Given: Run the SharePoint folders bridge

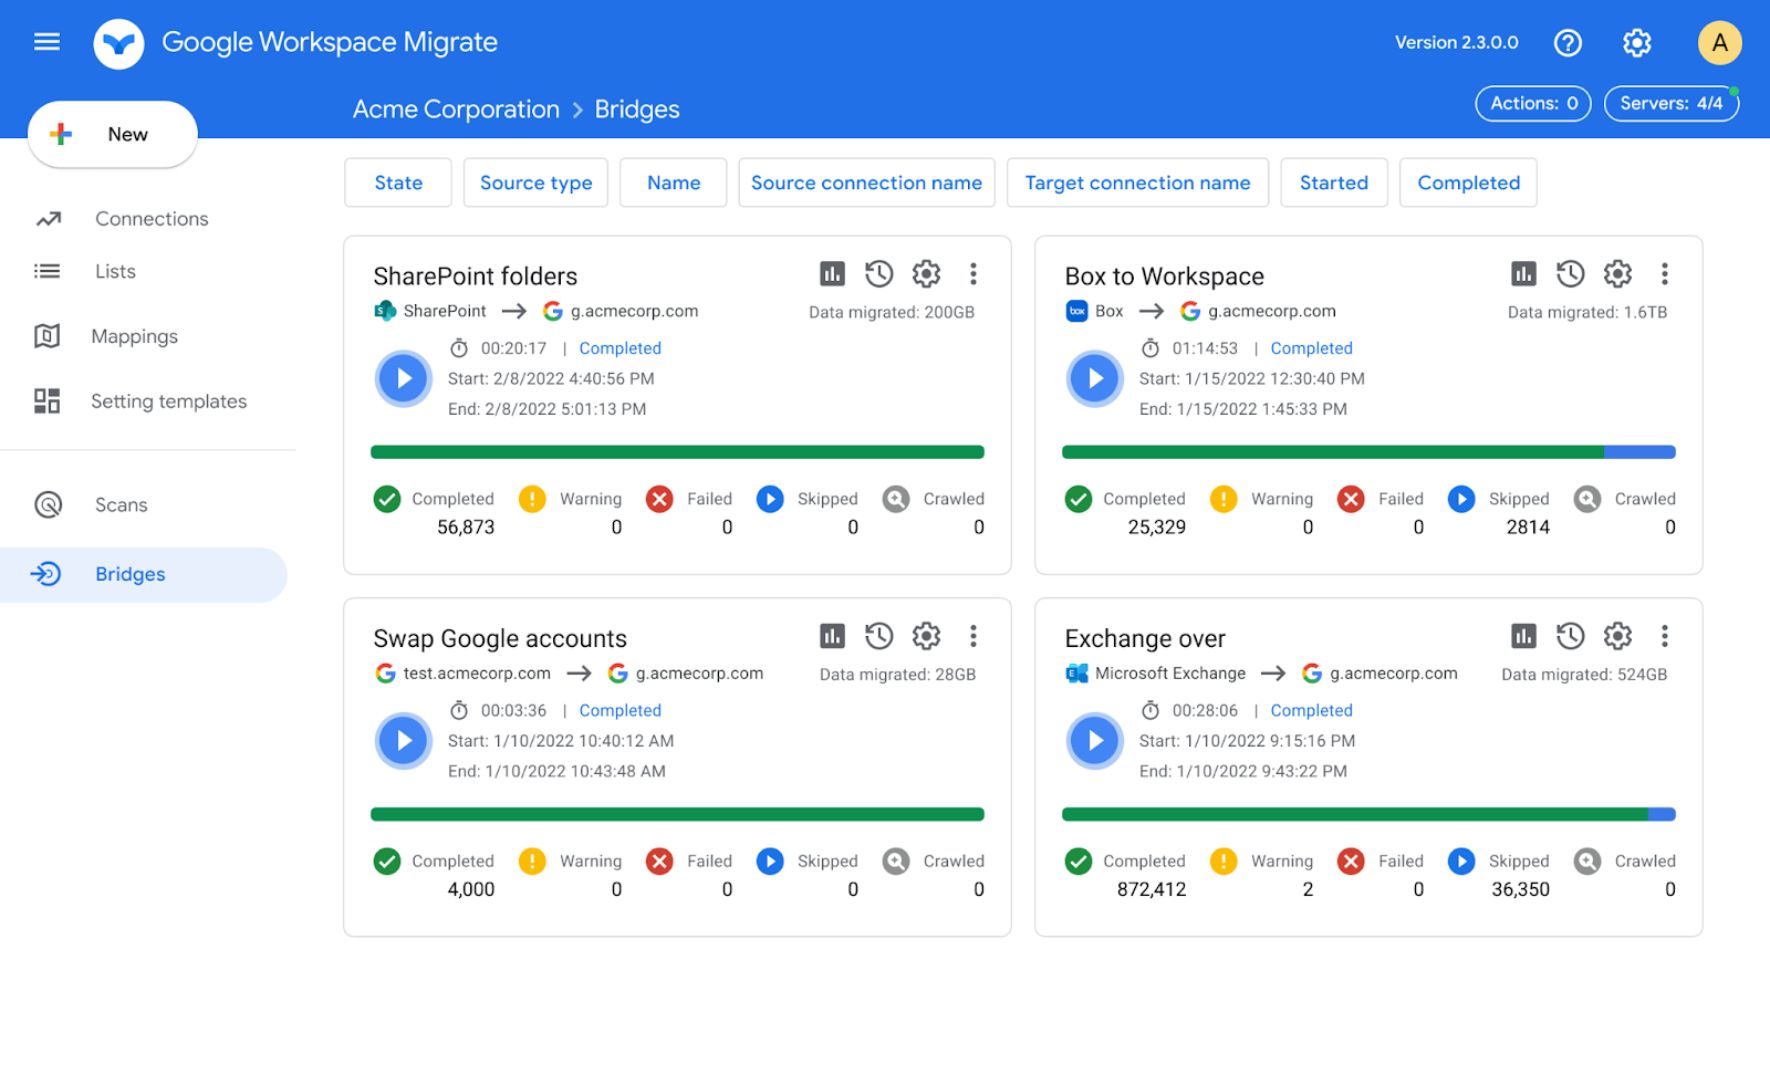Looking at the screenshot, I should click(x=403, y=379).
